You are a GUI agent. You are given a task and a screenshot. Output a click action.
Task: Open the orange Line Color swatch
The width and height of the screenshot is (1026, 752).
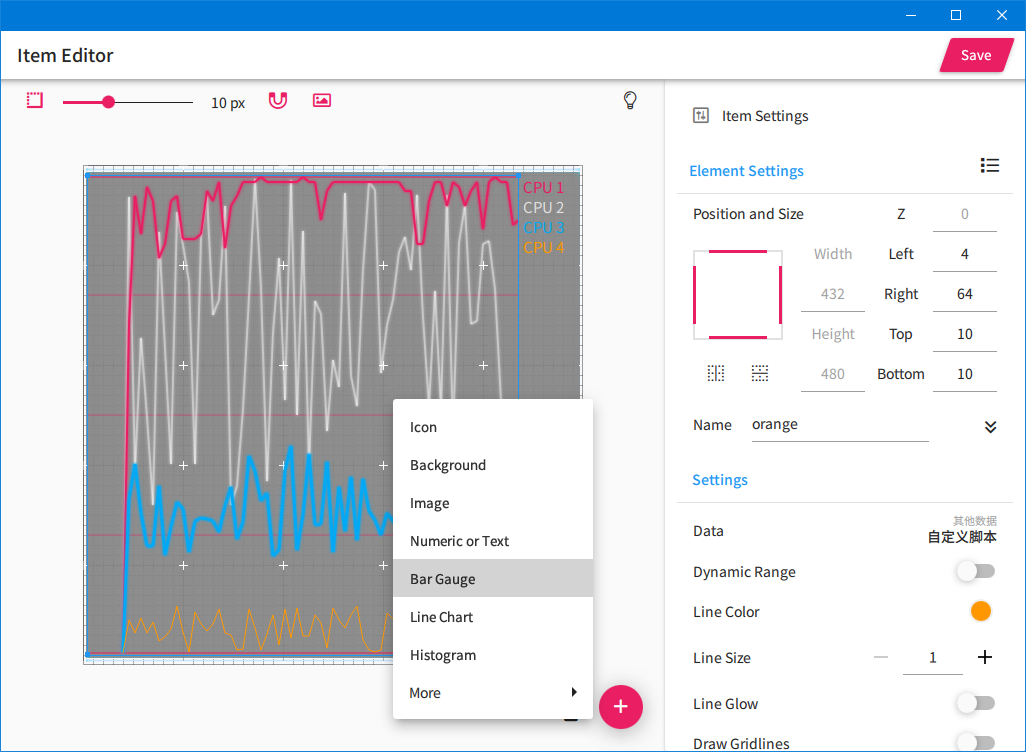coord(980,611)
